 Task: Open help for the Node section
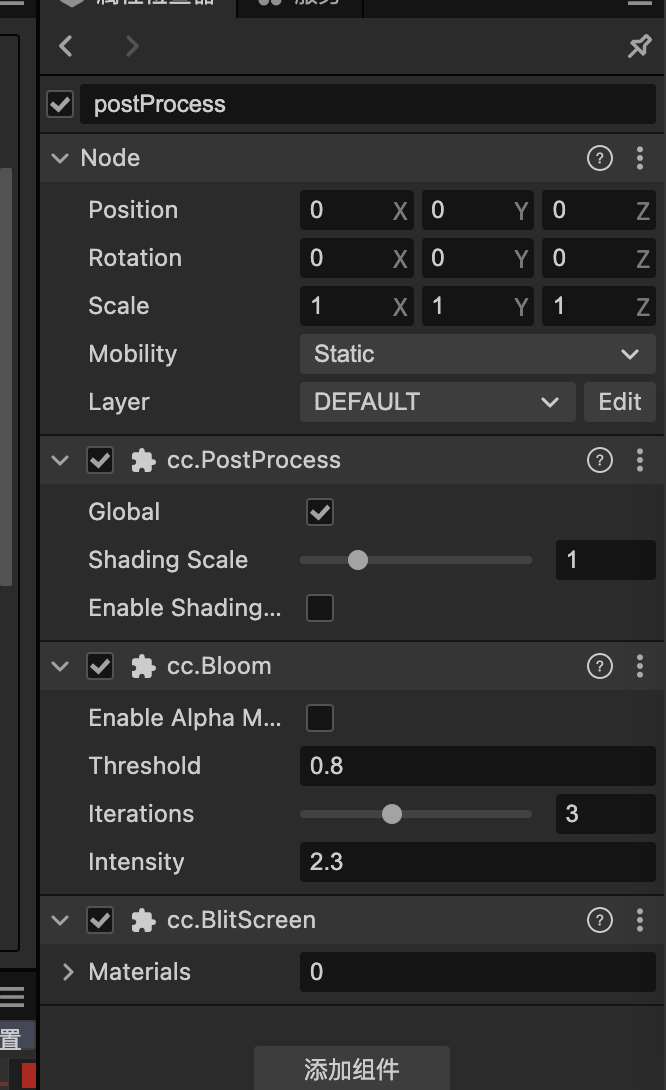tap(599, 158)
